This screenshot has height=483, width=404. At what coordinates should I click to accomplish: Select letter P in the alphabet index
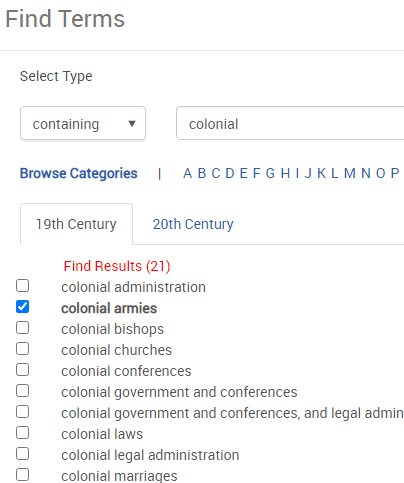tap(395, 173)
